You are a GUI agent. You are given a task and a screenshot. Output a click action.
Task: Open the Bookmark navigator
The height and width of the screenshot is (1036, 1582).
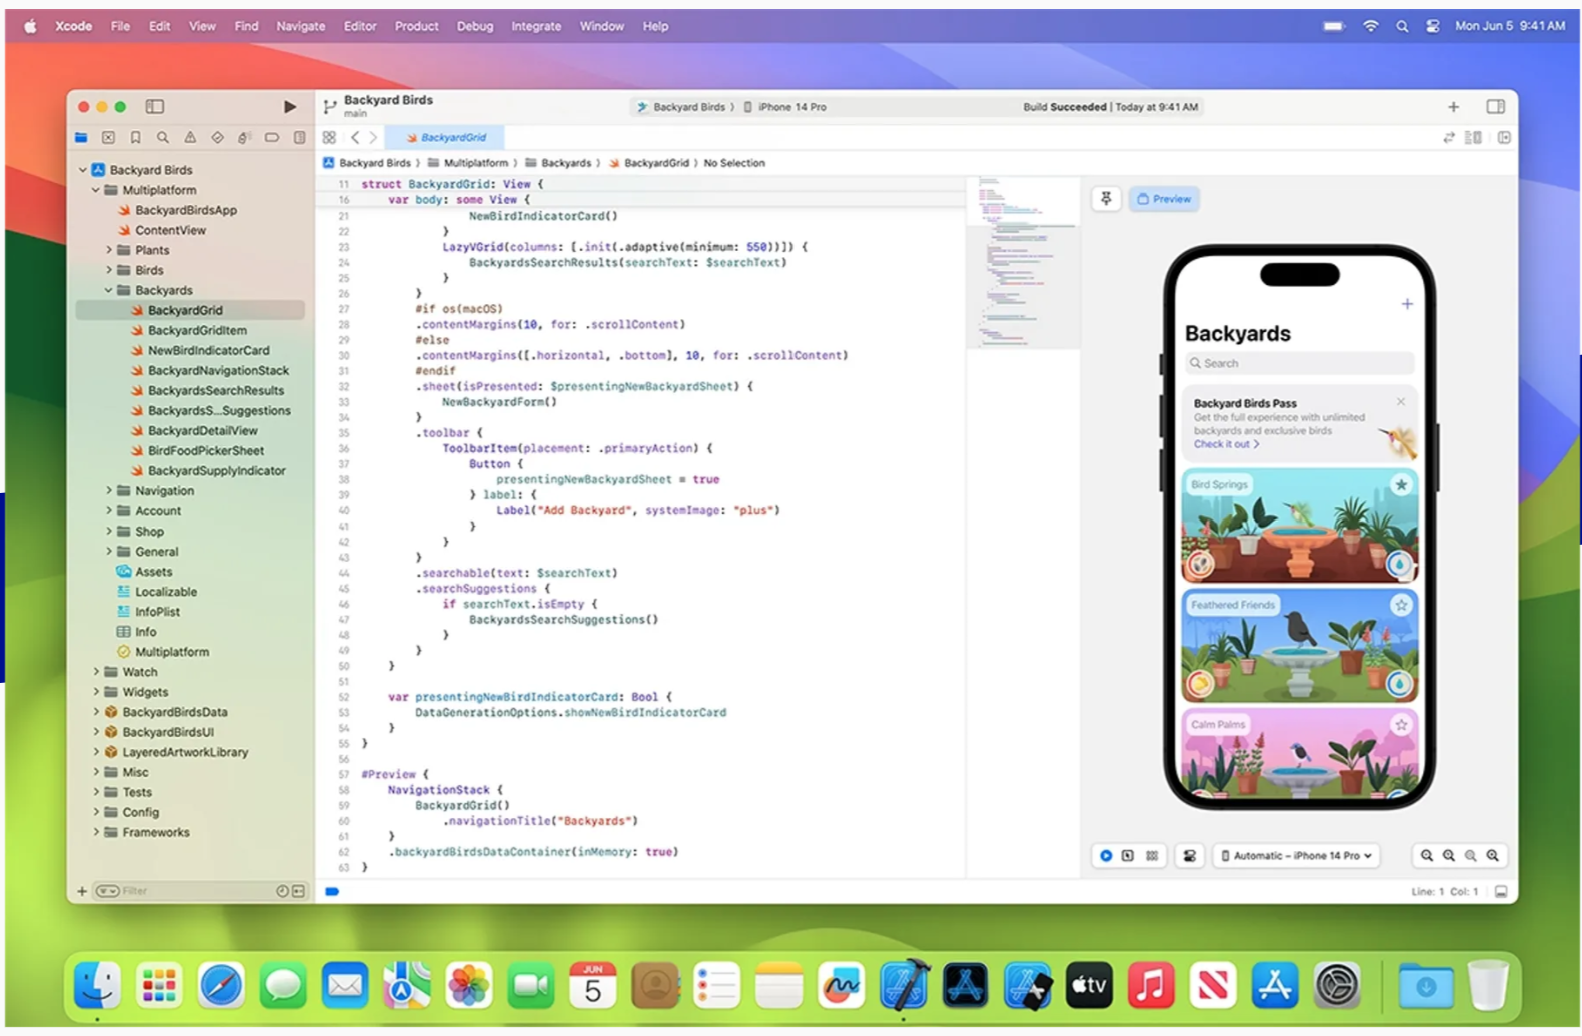tap(135, 137)
